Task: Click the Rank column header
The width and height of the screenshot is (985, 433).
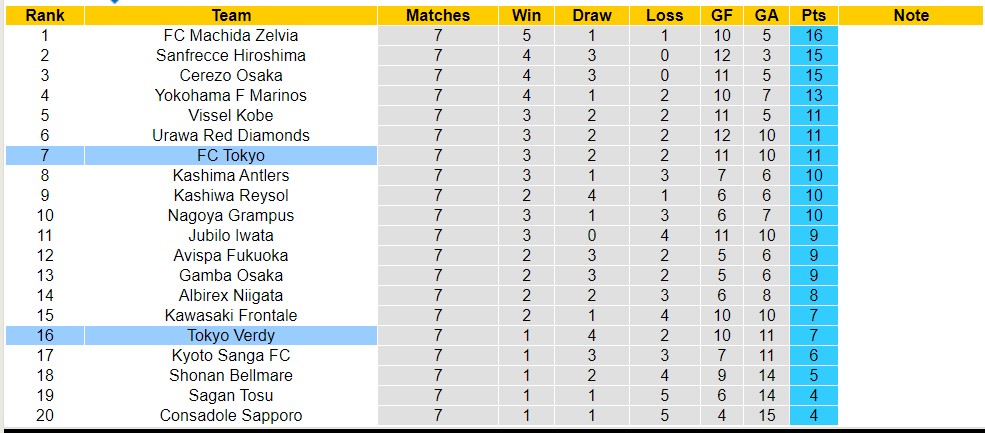Action: (44, 15)
